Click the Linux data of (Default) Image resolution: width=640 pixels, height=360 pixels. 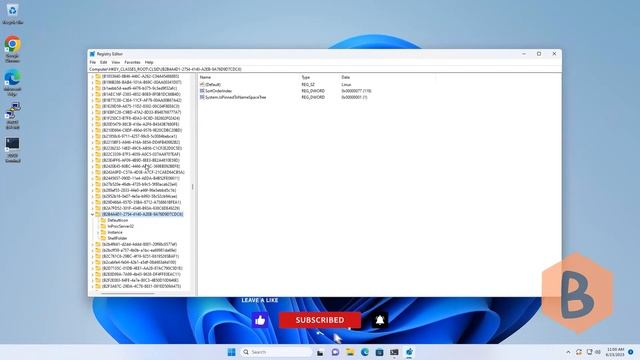click(346, 84)
